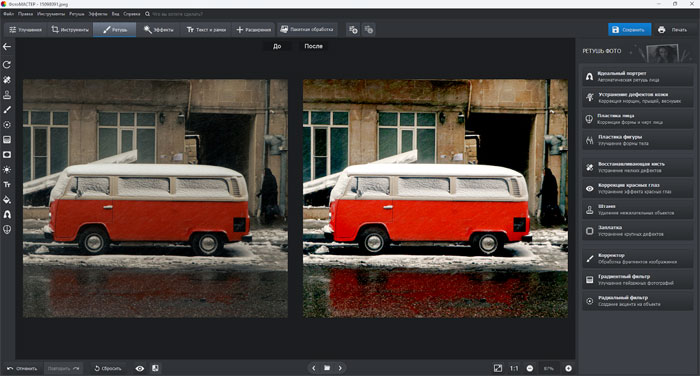Viewport: 700px width, 376px height.
Task: Select the corrector brush icon in left sidebar
Action: point(7,110)
